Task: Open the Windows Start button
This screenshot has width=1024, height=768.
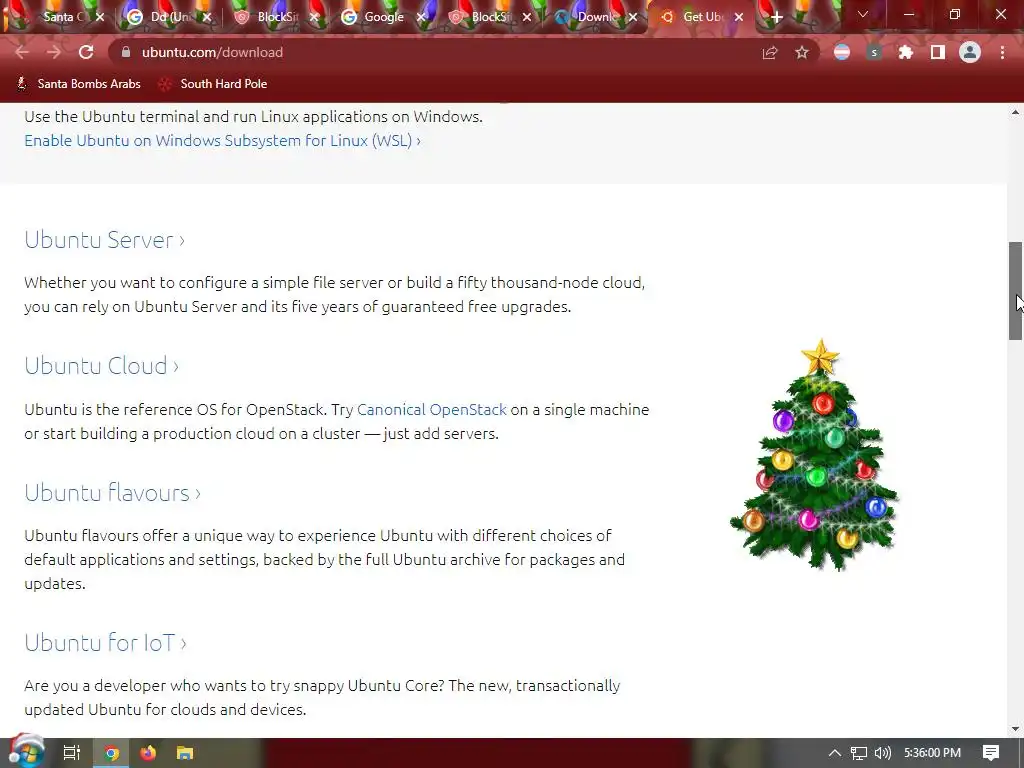Action: click(x=26, y=751)
